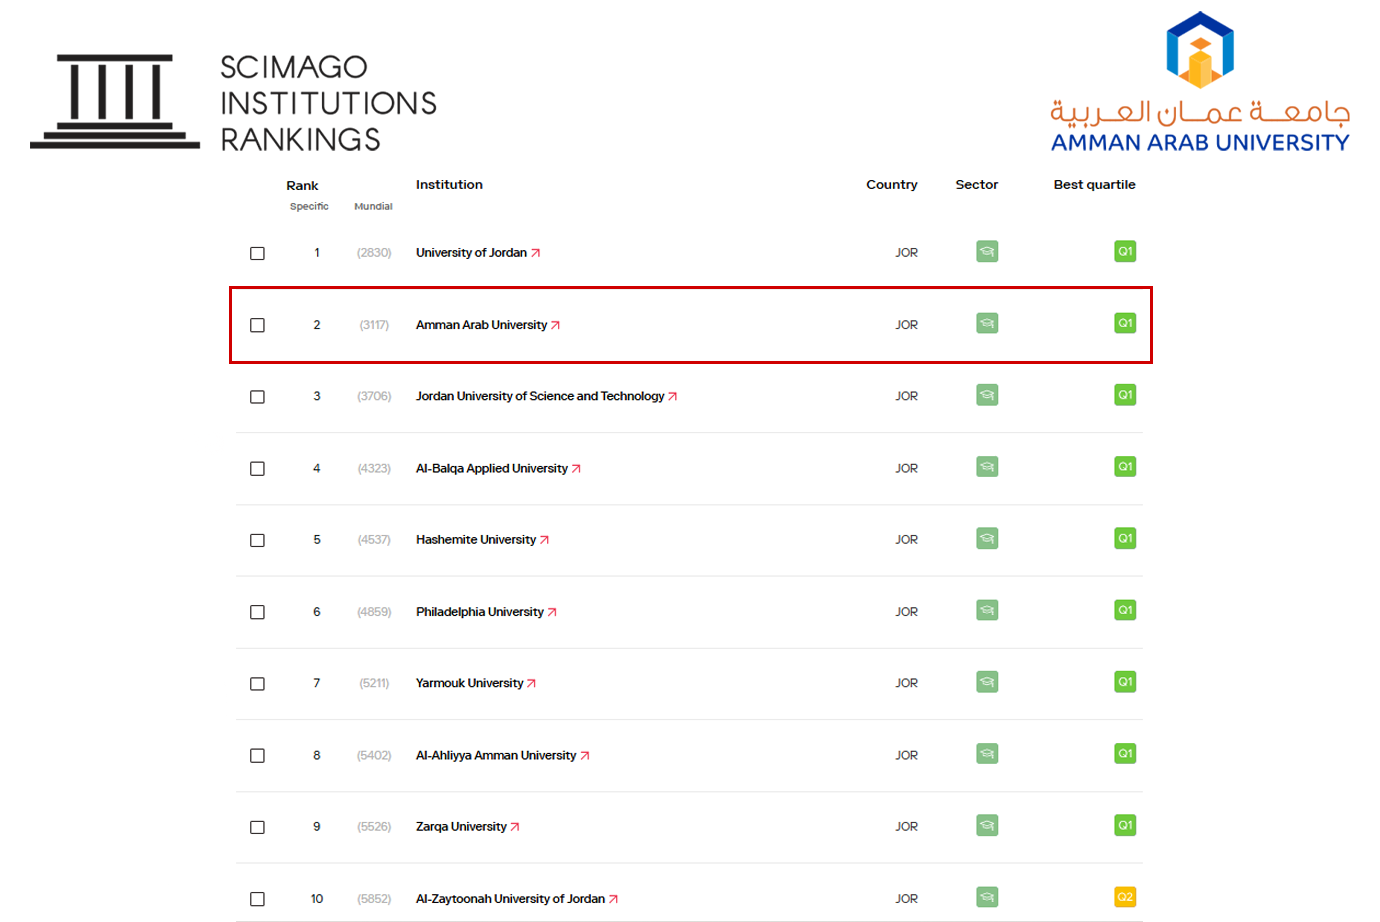The height and width of the screenshot is (922, 1380).
Task: Click the sector icon for Al-Ahliyya Amman University
Action: coord(987,754)
